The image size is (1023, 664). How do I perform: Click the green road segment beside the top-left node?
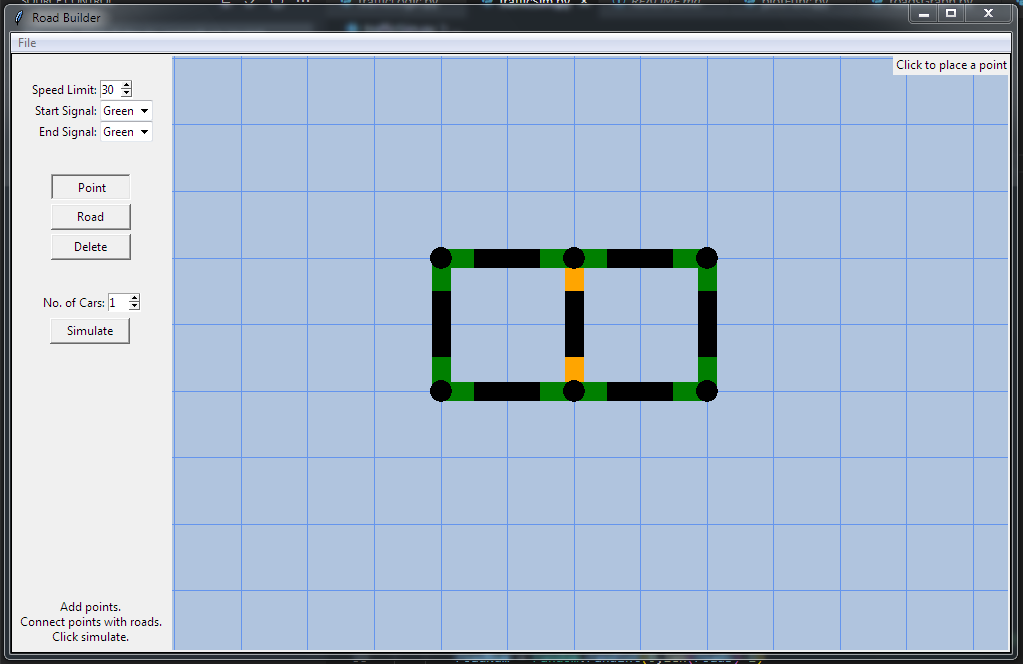(461, 257)
